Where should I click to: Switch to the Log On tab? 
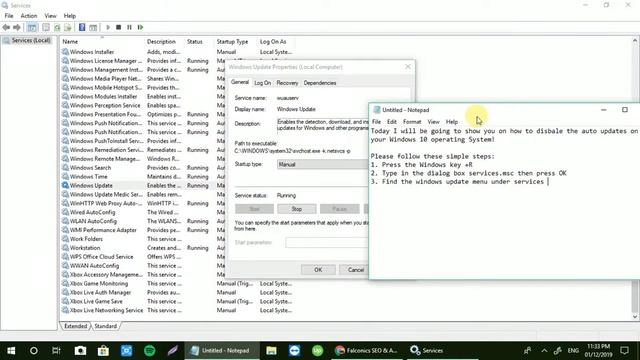[262, 83]
